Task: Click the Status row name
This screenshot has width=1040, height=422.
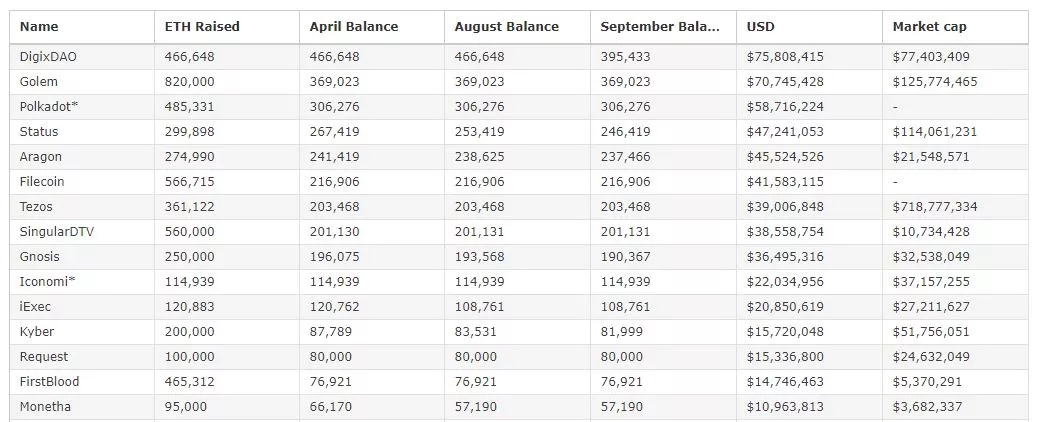Action: click(39, 132)
